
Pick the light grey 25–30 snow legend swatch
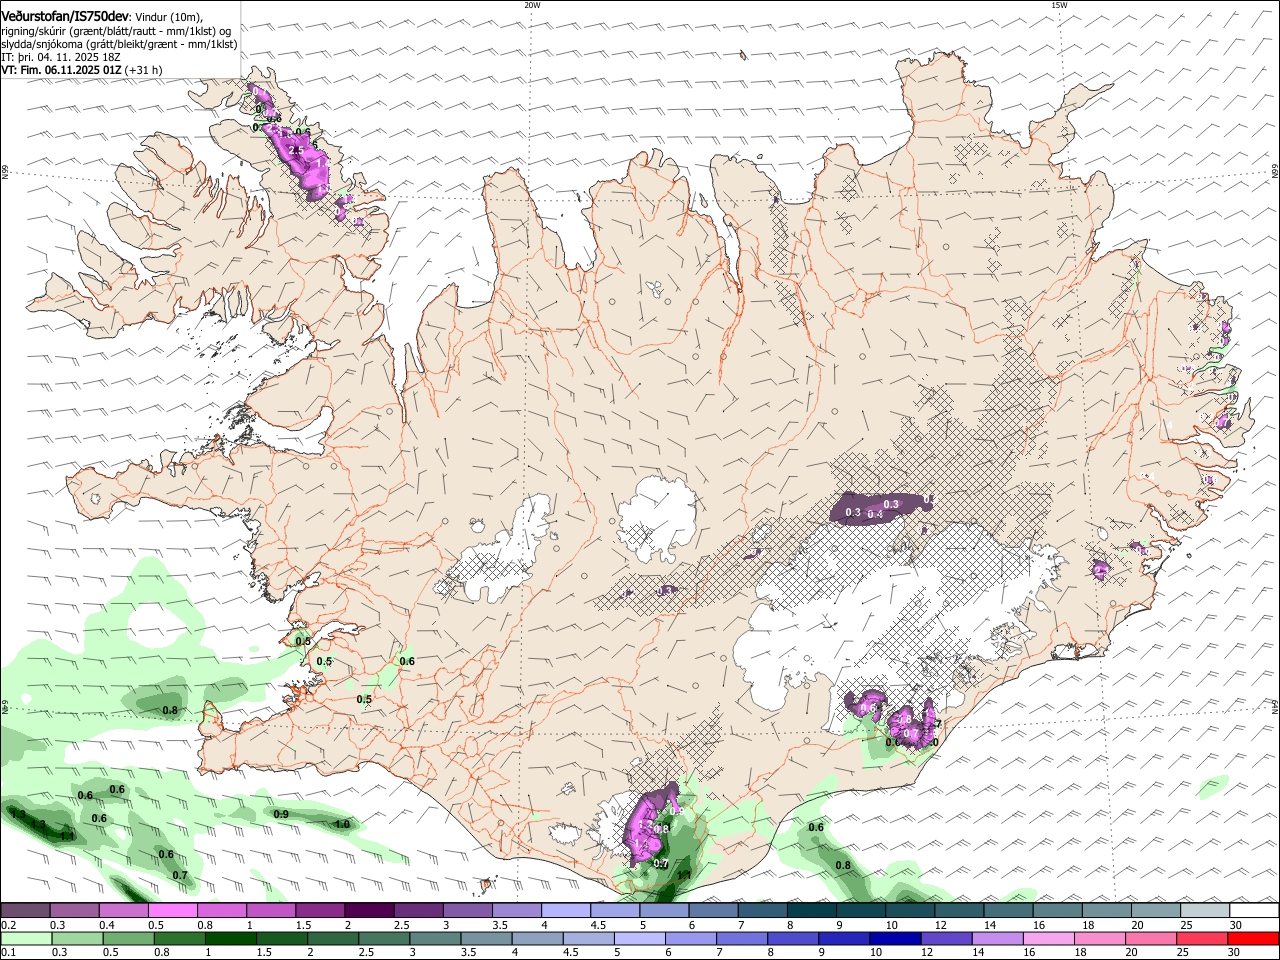tap(1206, 911)
